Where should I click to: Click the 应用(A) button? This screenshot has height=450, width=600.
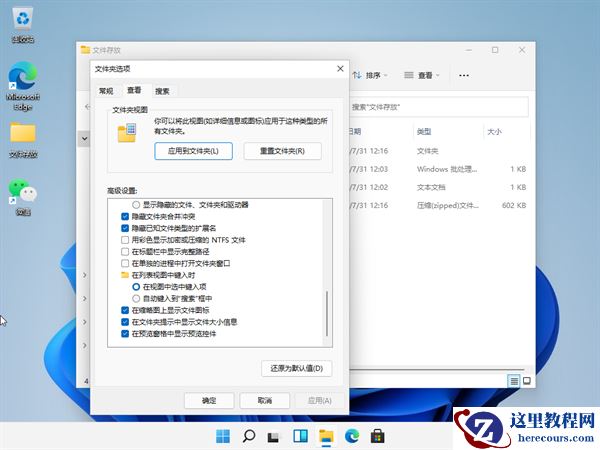pos(320,401)
